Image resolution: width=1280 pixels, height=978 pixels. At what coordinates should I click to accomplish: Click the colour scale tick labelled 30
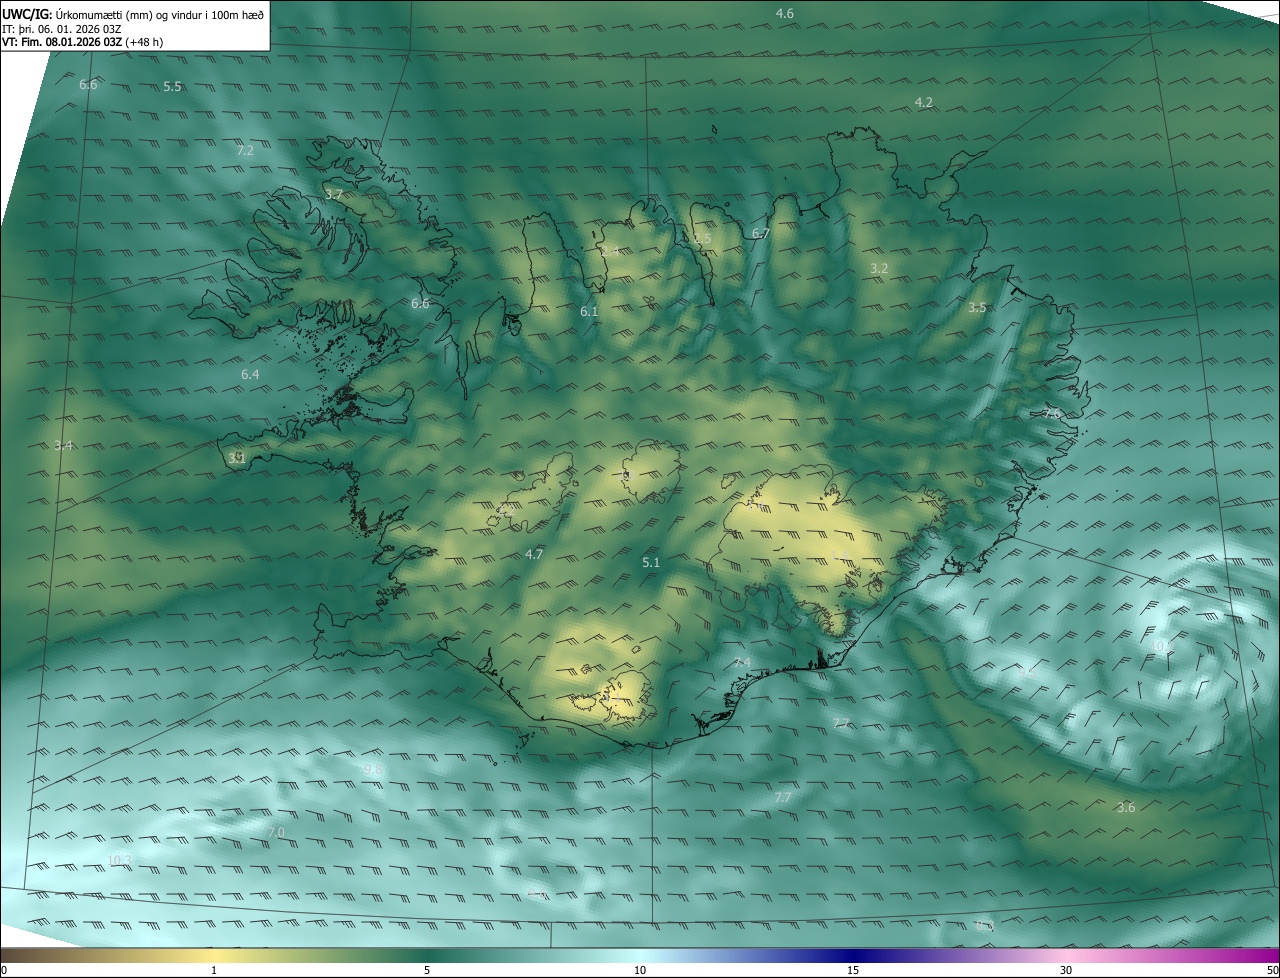(1066, 970)
